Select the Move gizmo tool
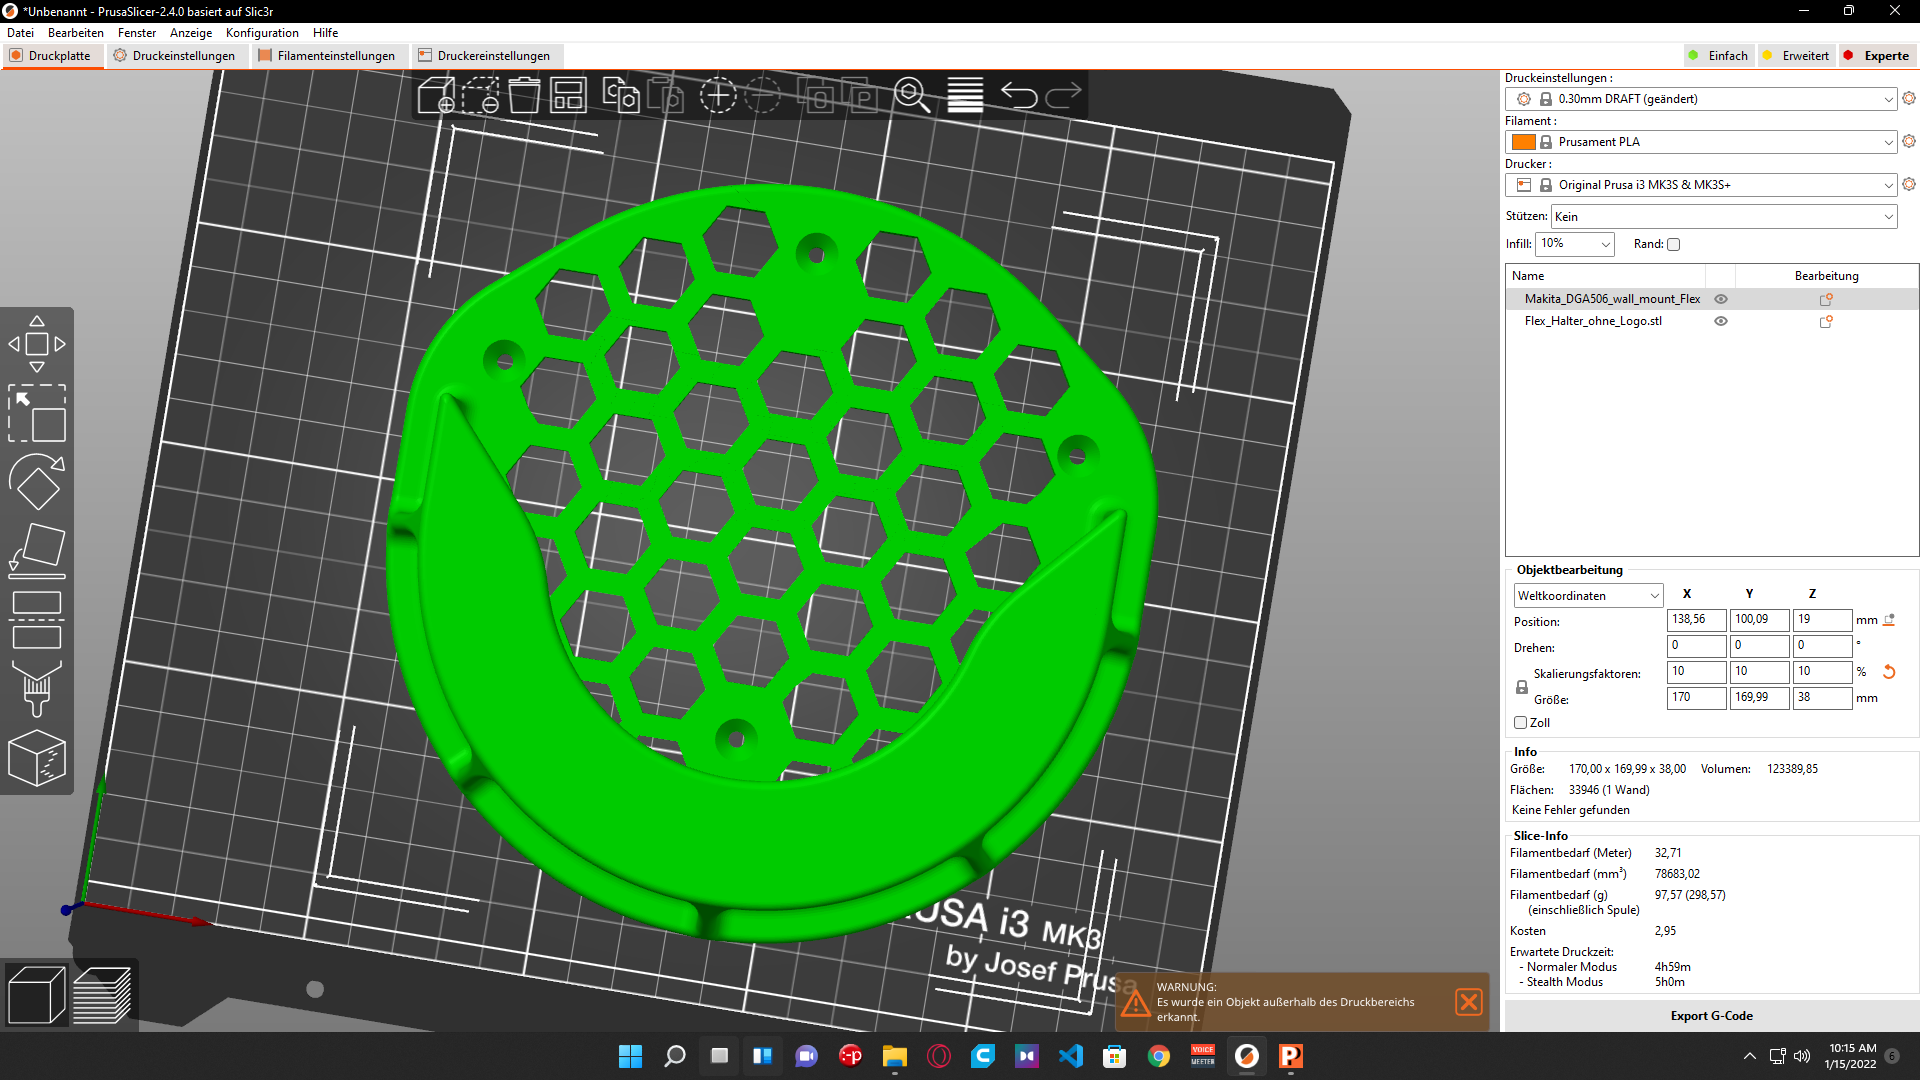1920x1080 pixels. [x=37, y=344]
